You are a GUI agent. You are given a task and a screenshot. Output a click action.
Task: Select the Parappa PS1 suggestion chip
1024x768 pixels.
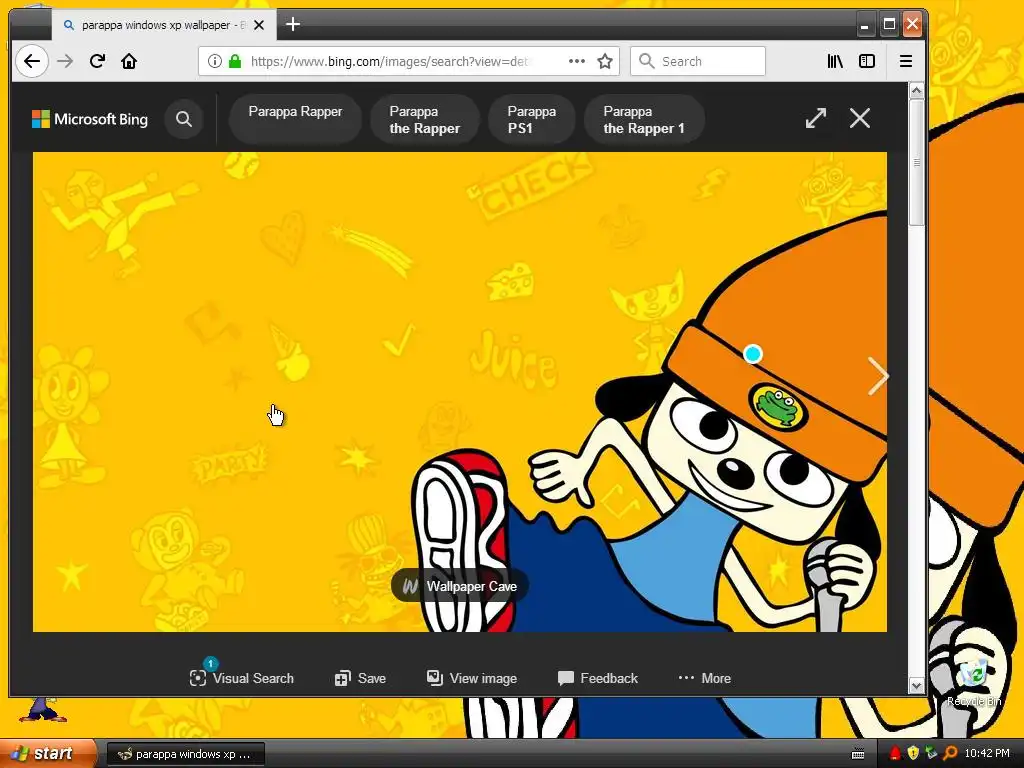(532, 119)
